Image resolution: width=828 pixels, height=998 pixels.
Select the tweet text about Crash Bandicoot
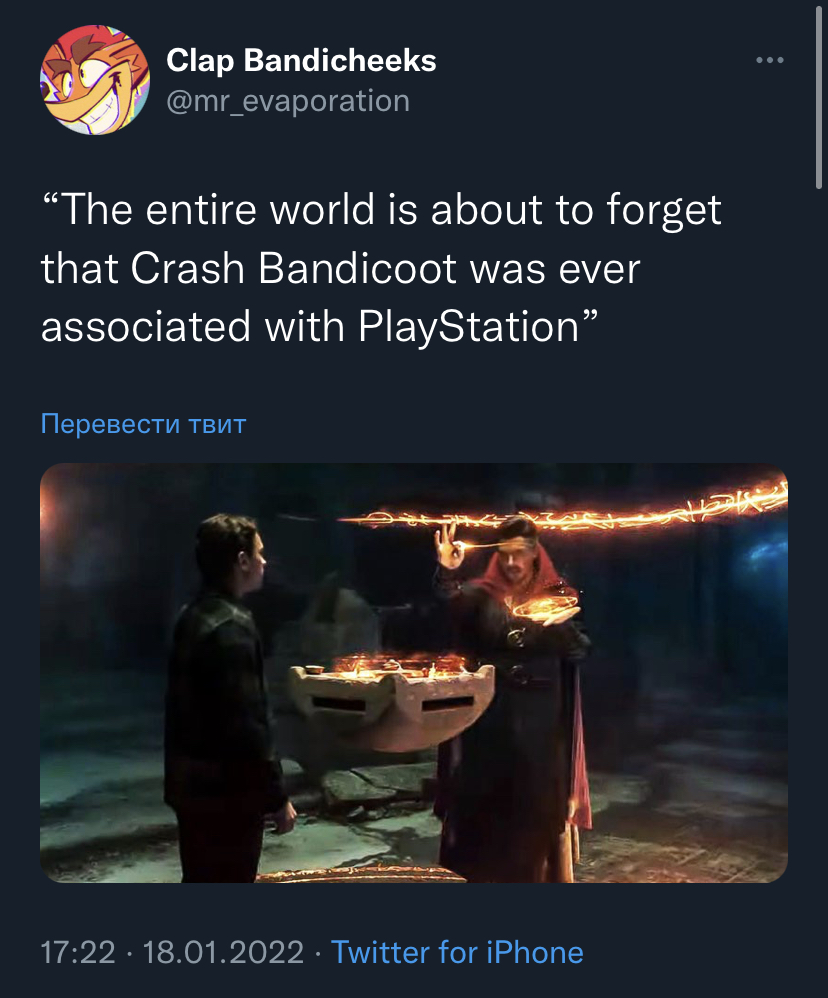[381, 268]
